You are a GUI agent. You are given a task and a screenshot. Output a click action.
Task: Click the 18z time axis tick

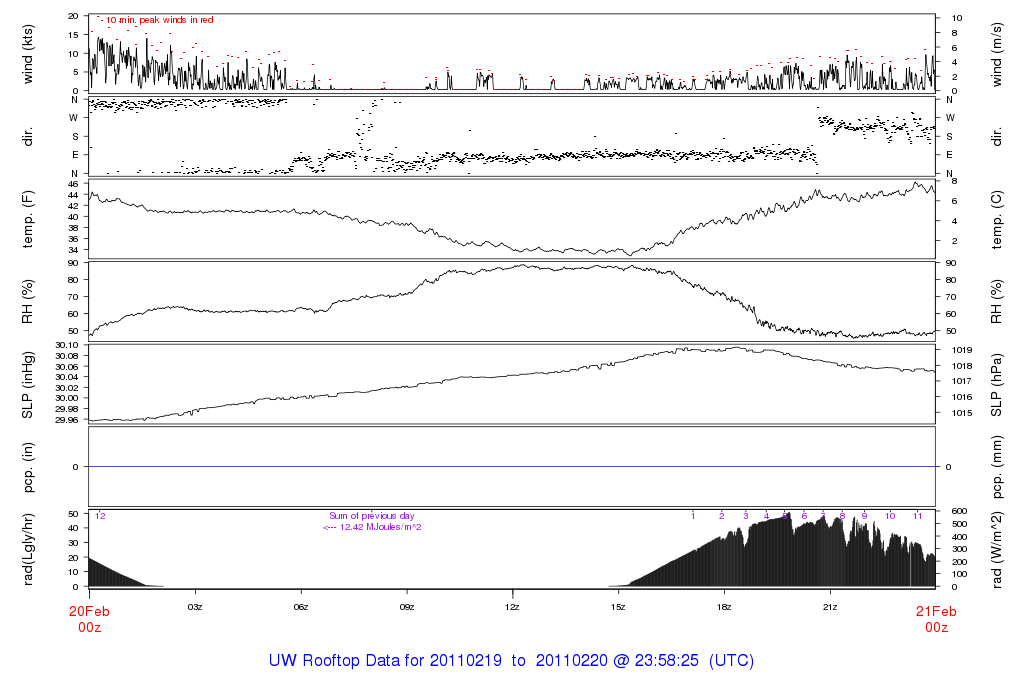click(x=724, y=606)
